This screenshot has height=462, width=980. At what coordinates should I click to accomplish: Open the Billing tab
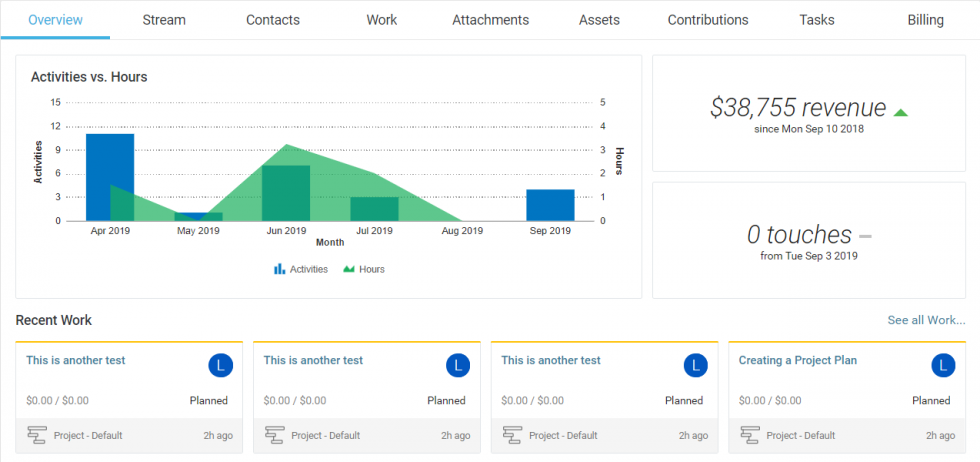point(925,20)
